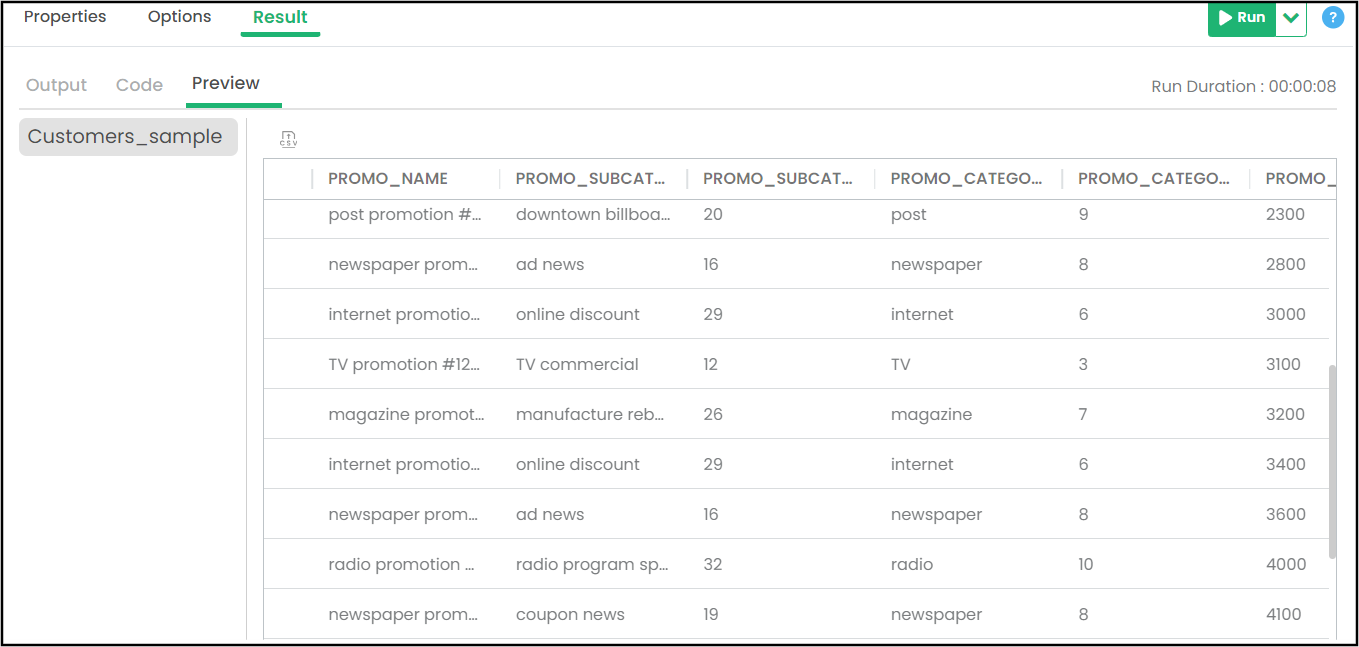Select the Preview sub-tab
Image resolution: width=1359 pixels, height=647 pixels.
point(226,83)
